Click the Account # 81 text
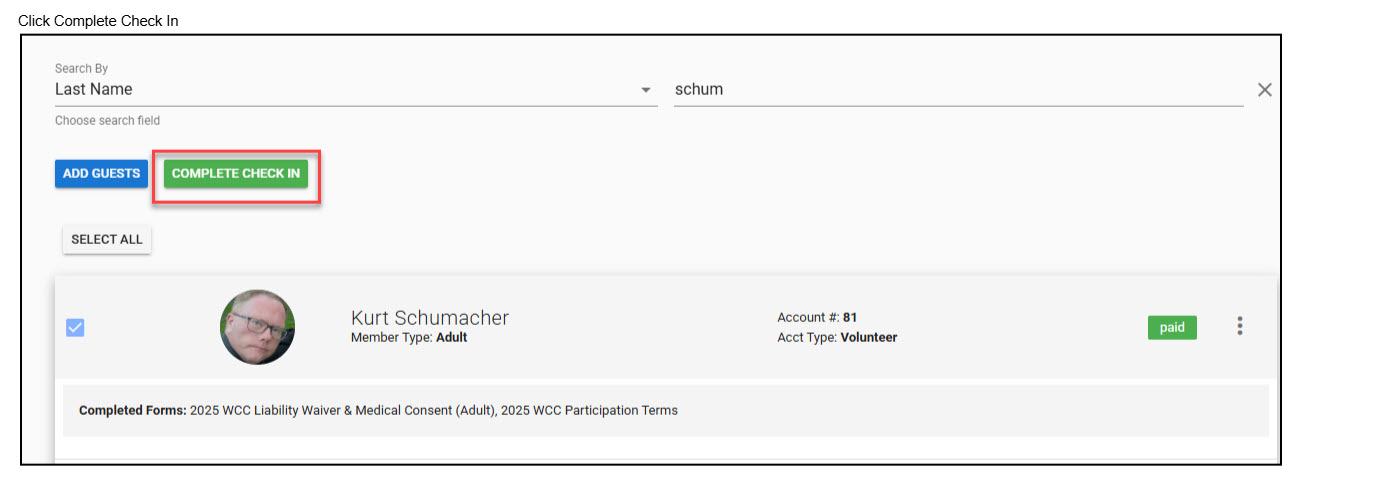Viewport: 1391px width, 481px height. click(817, 318)
